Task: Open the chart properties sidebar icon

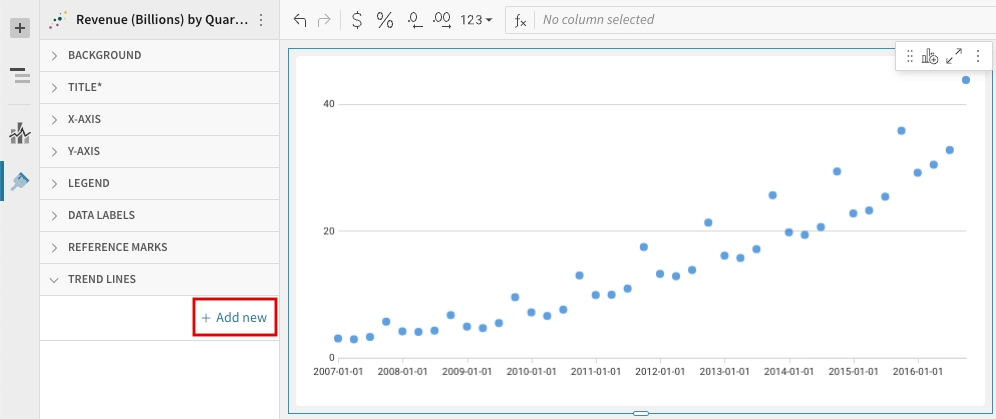Action: [x=19, y=133]
